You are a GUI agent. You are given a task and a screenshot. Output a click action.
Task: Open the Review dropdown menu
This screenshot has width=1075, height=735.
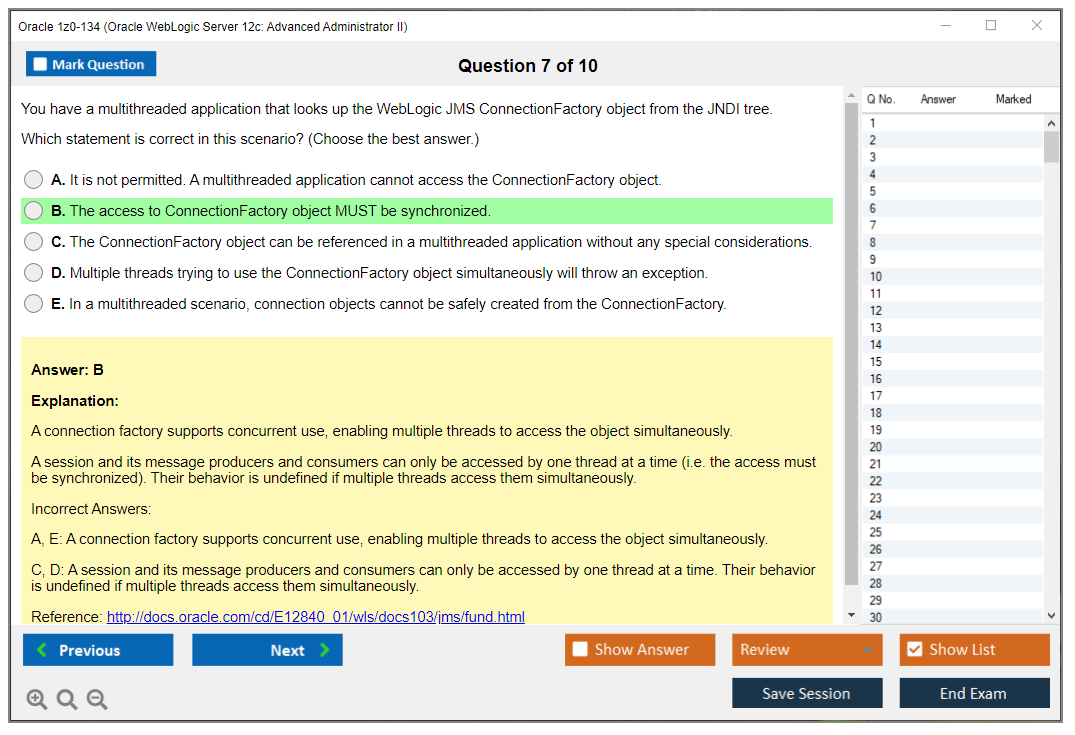click(806, 650)
